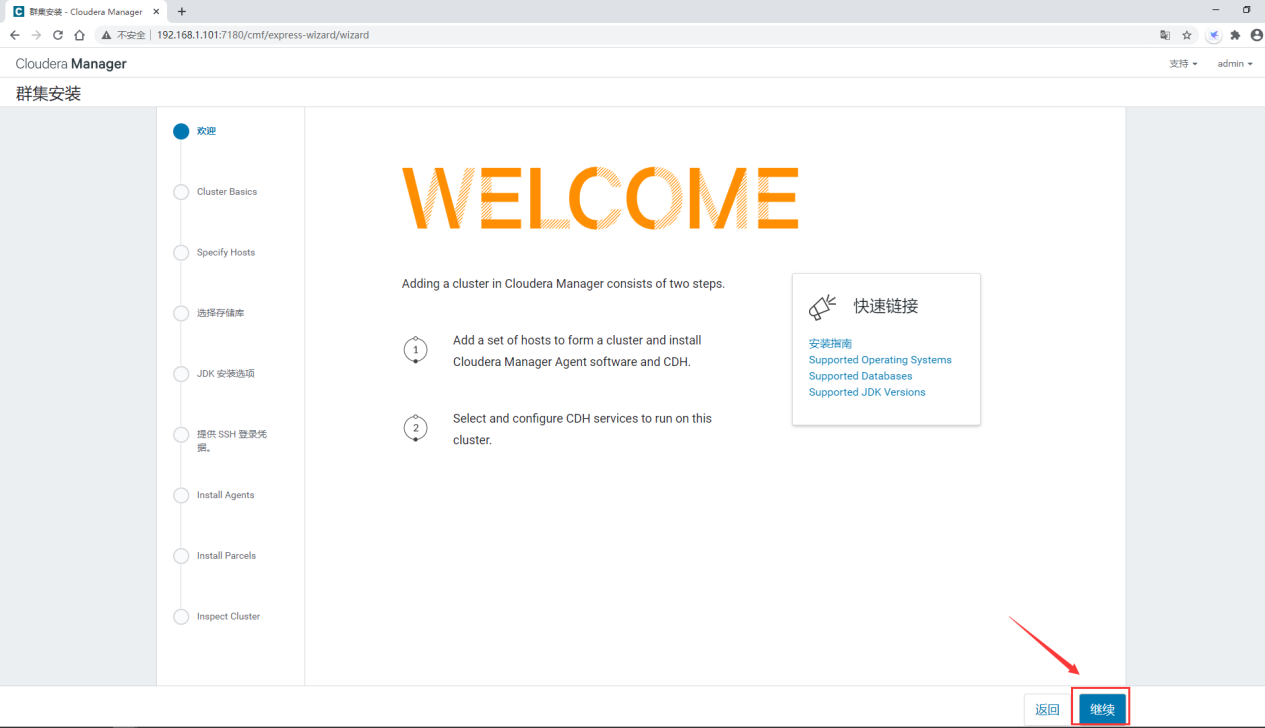
Task: Select the JDK 安装选项 step
Action: coord(215,374)
